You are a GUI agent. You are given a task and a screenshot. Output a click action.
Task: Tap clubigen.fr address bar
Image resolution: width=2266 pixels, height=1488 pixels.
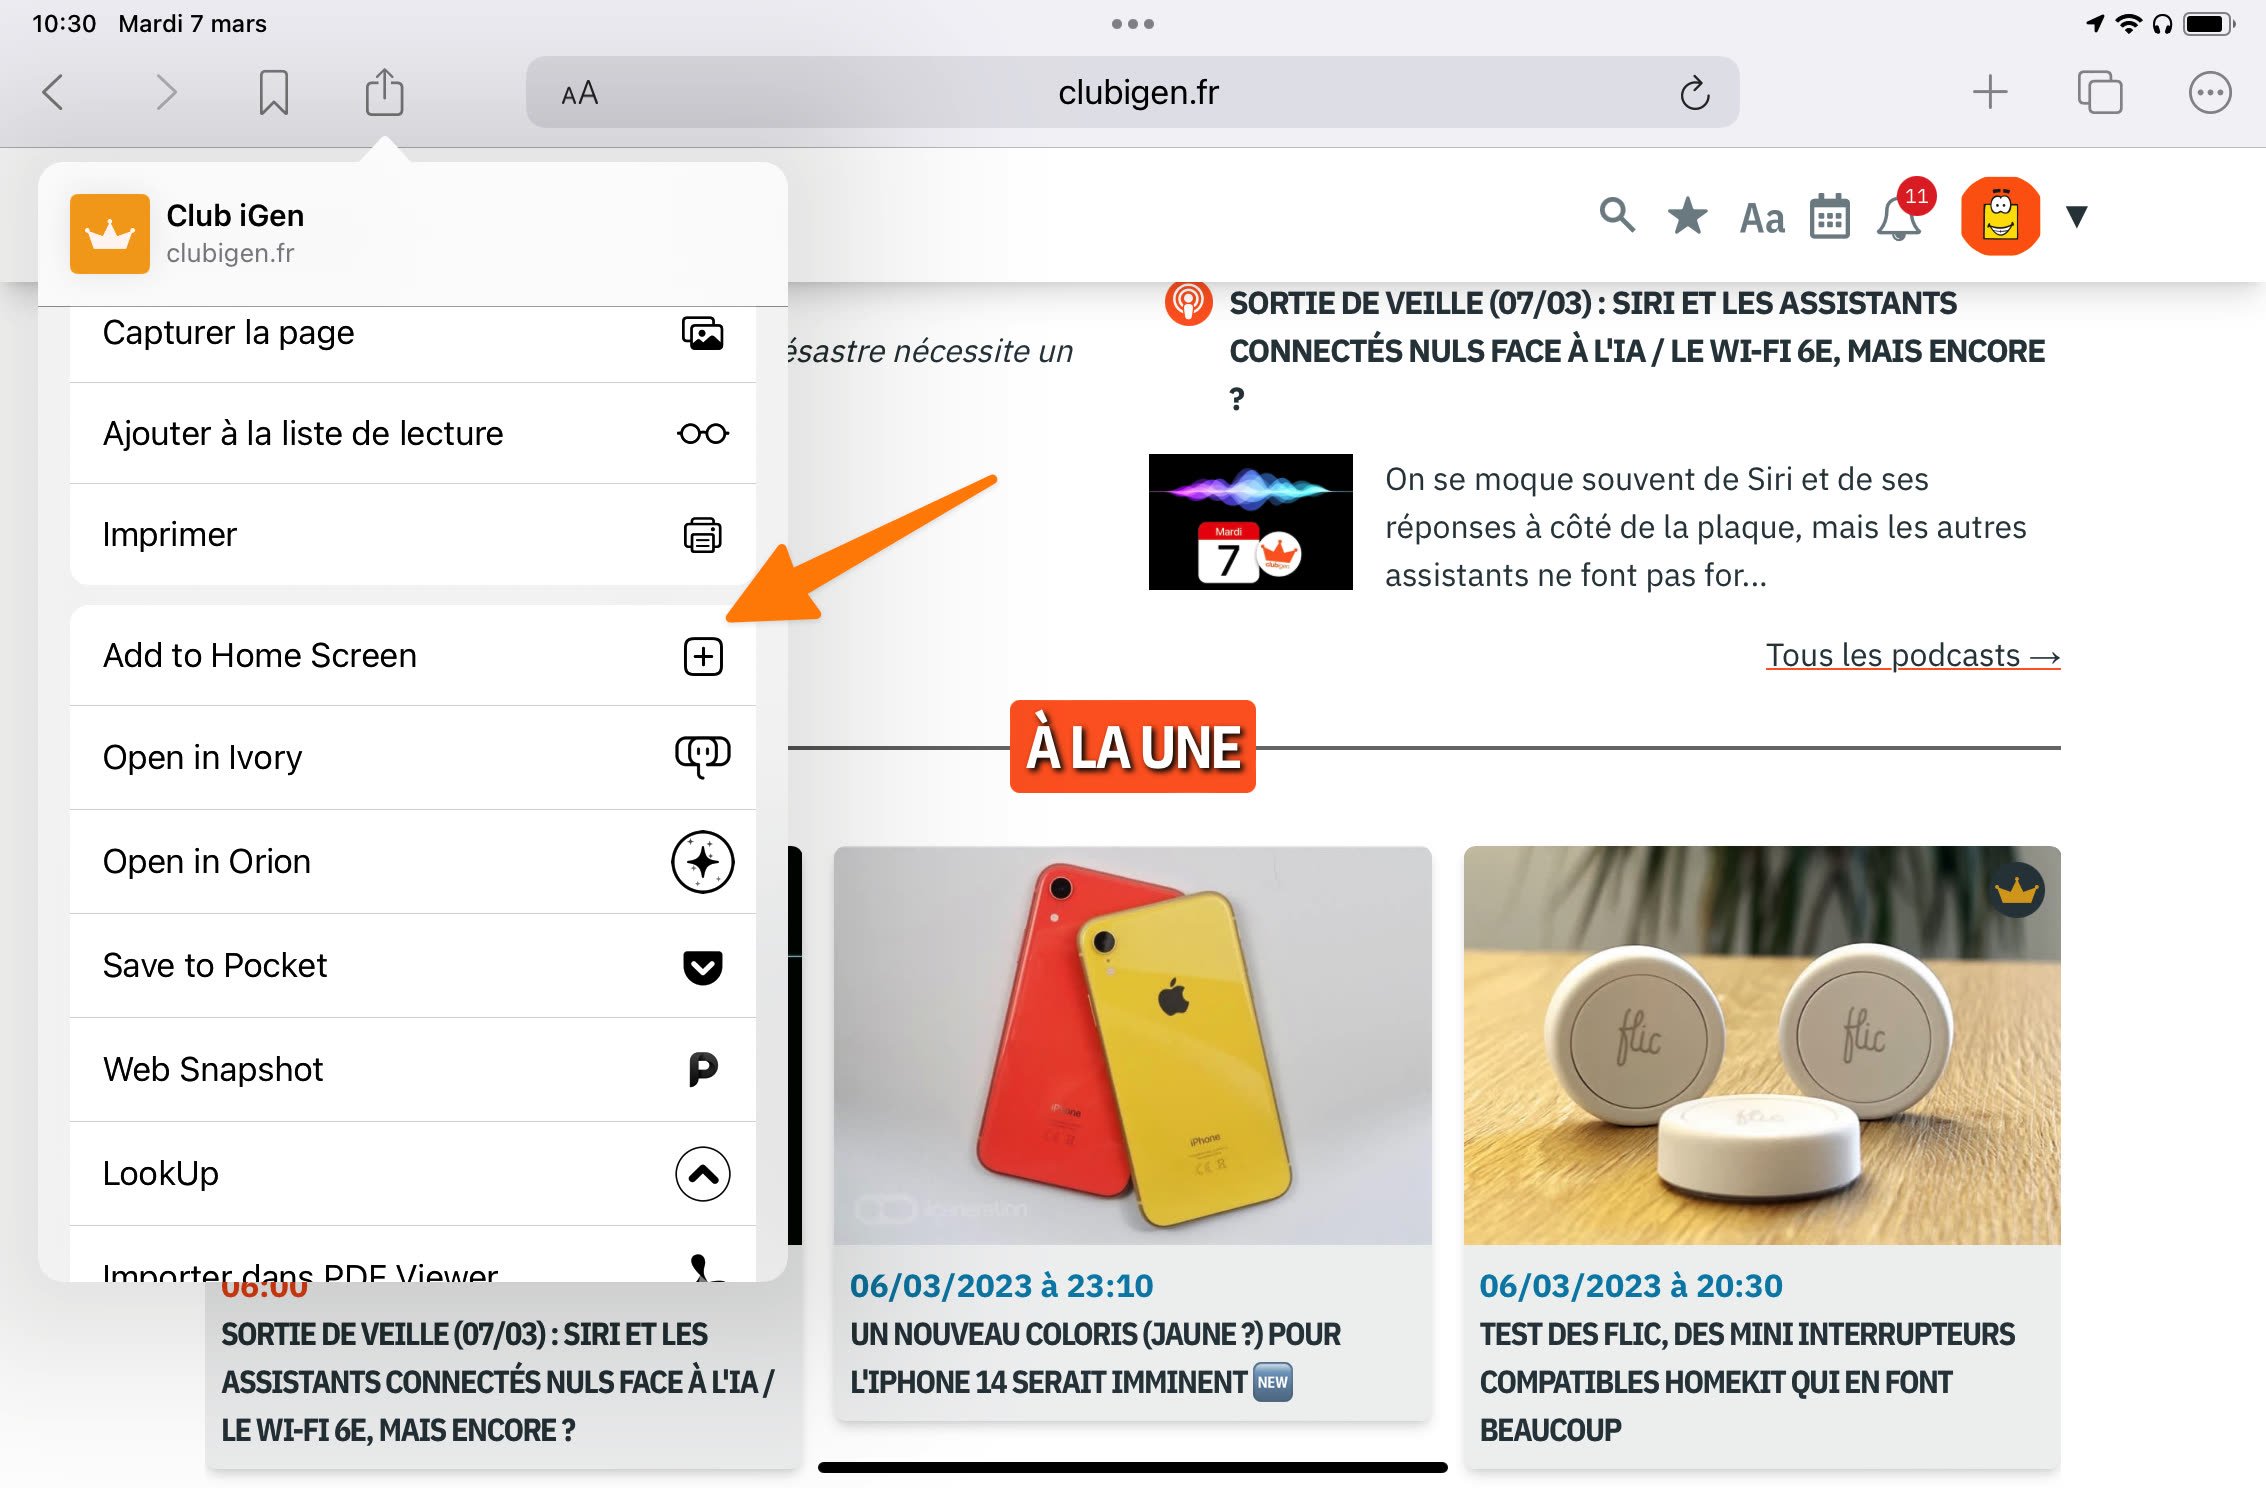point(1132,92)
